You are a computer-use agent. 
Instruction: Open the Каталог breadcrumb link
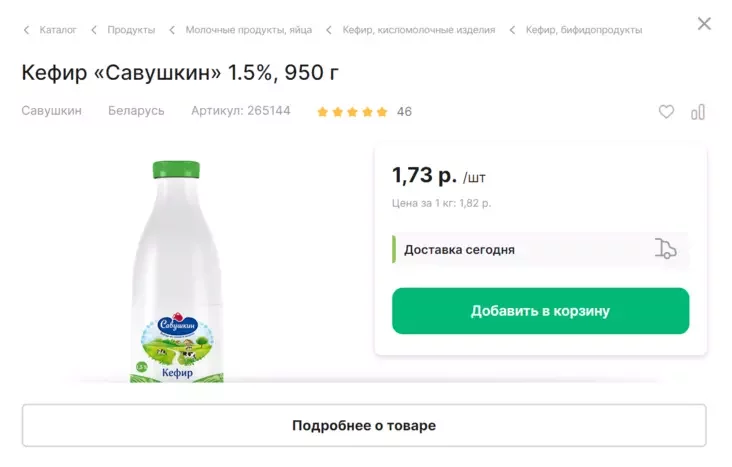pyautogui.click(x=58, y=30)
